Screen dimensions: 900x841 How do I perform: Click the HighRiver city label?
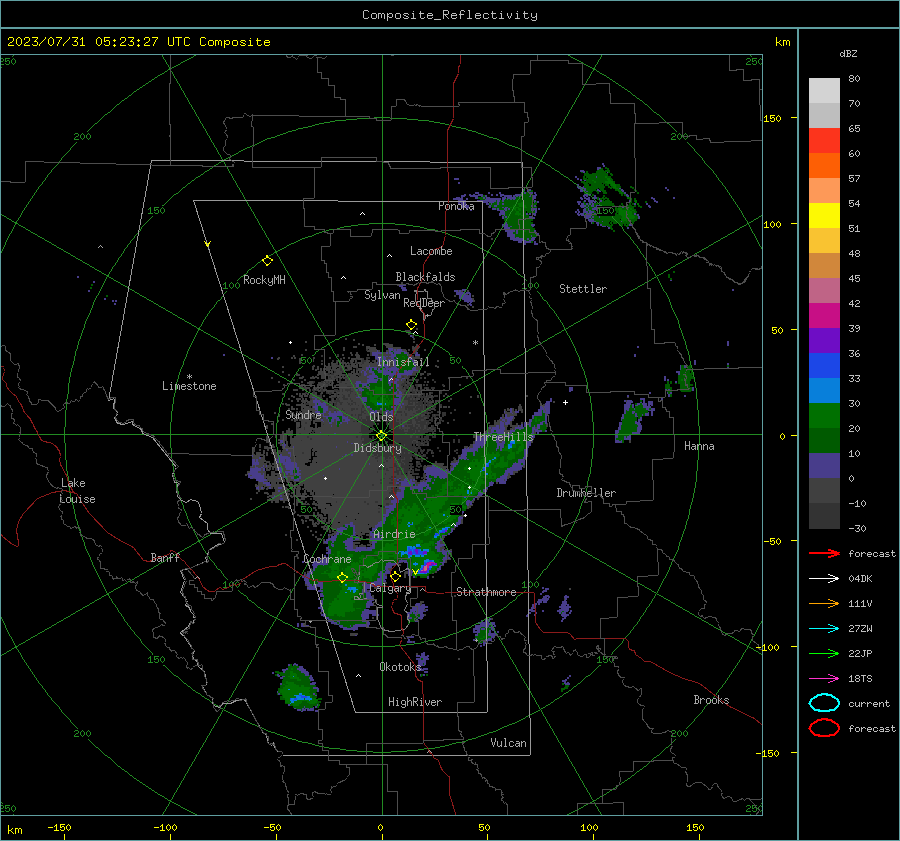tap(415, 702)
